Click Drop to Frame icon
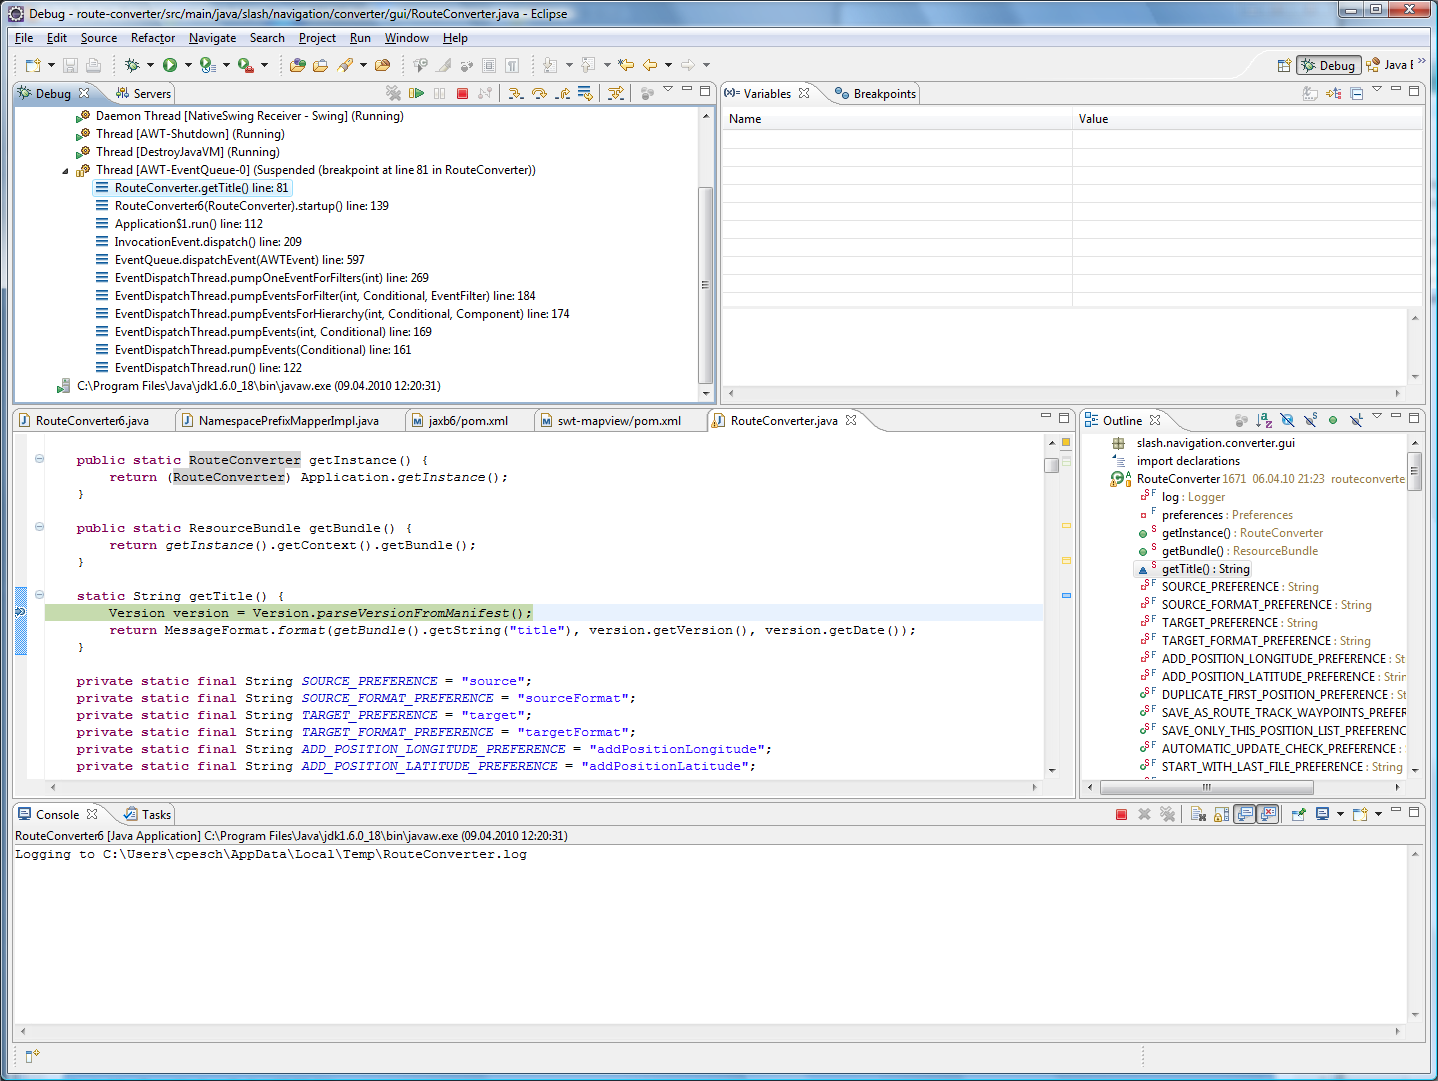 coord(586,93)
